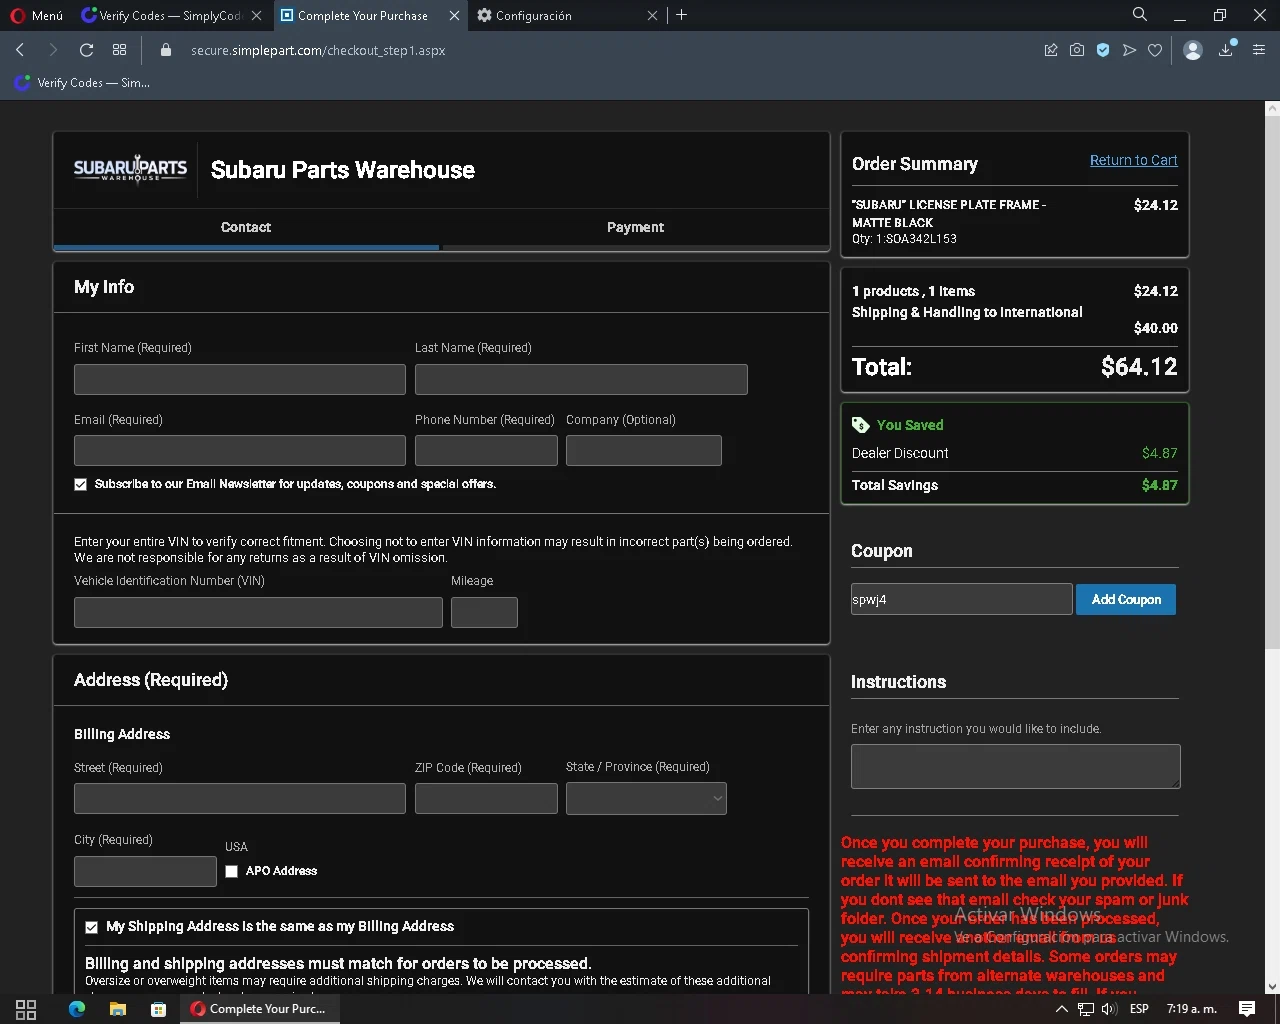
Task: Go back with the browser back arrow
Action: pyautogui.click(x=20, y=50)
